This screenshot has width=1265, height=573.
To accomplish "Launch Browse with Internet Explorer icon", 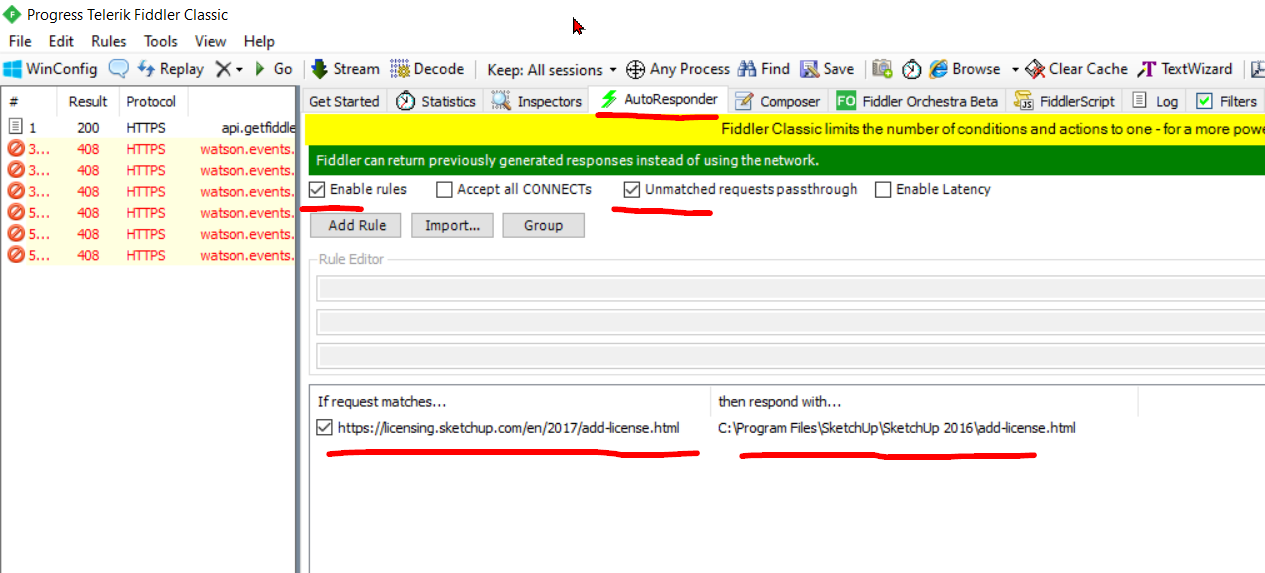I will (965, 69).
